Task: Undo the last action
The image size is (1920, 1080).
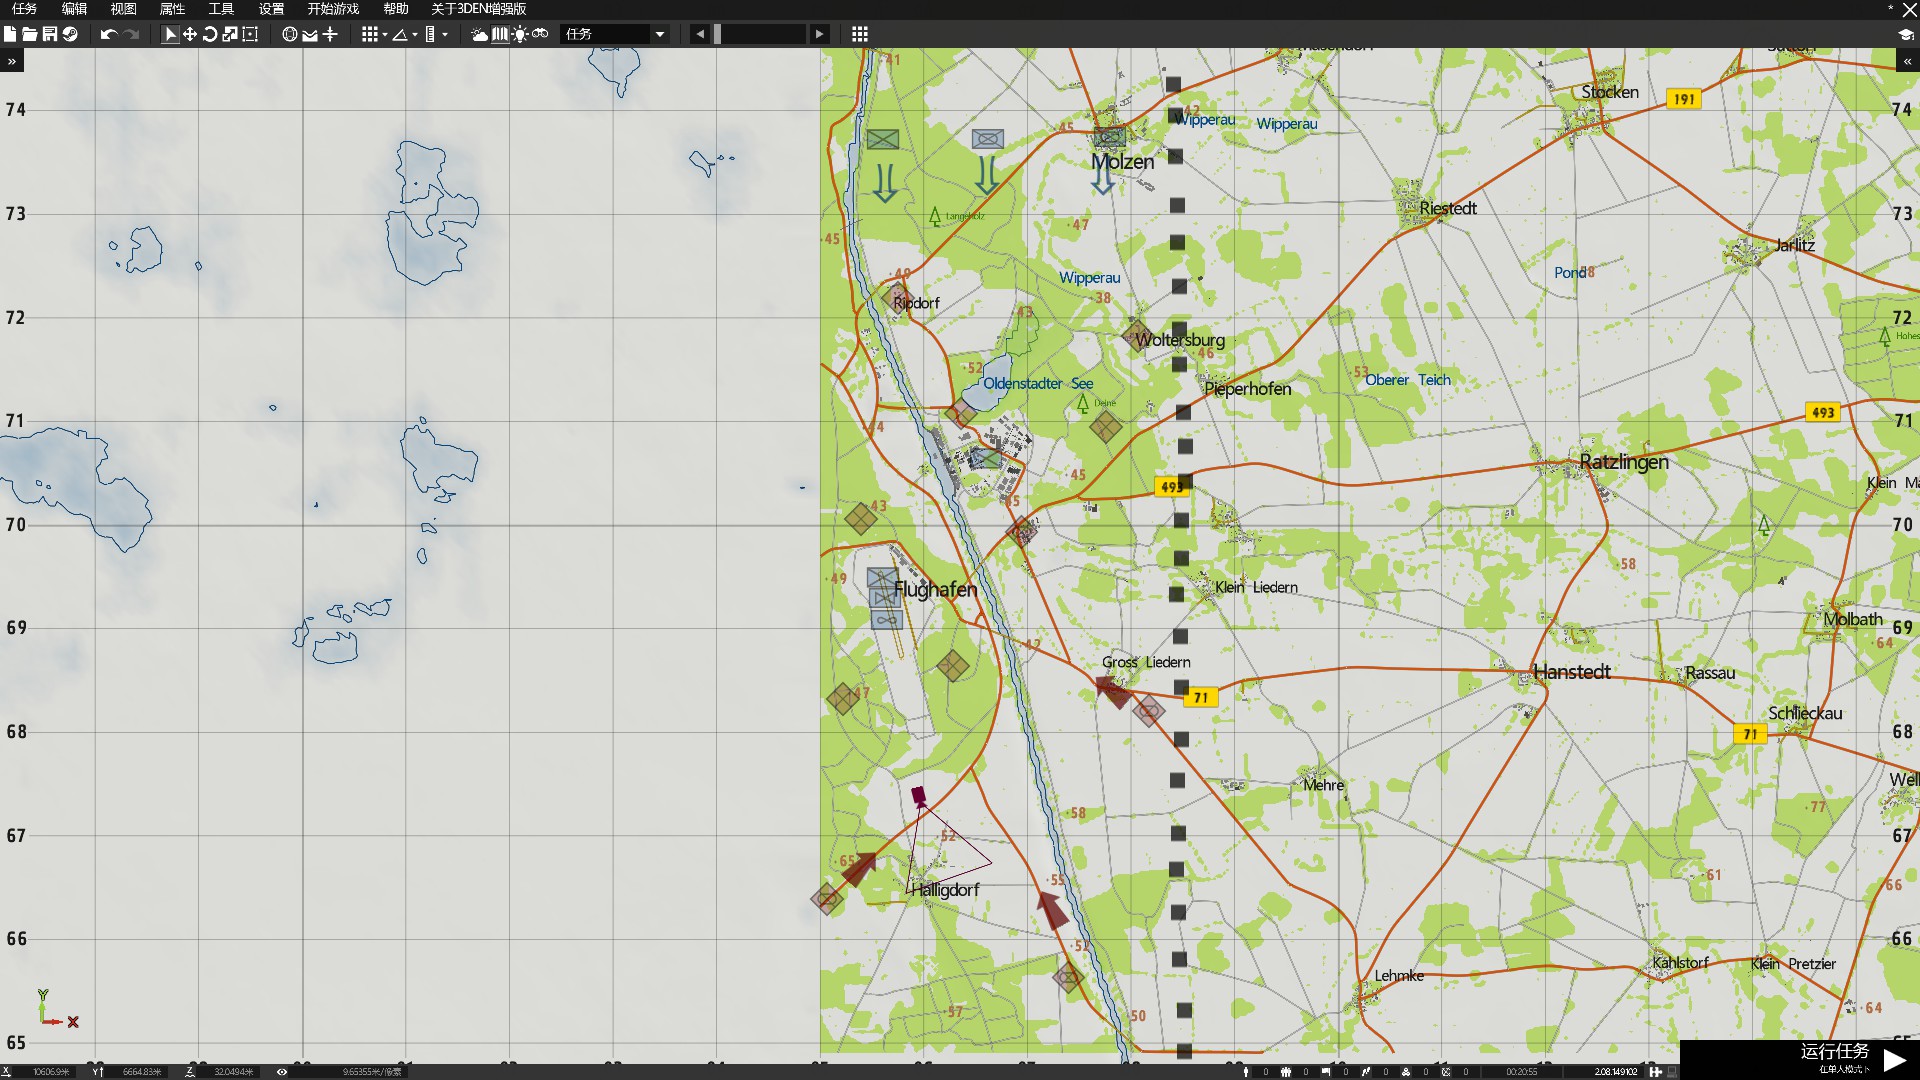Action: (x=109, y=34)
